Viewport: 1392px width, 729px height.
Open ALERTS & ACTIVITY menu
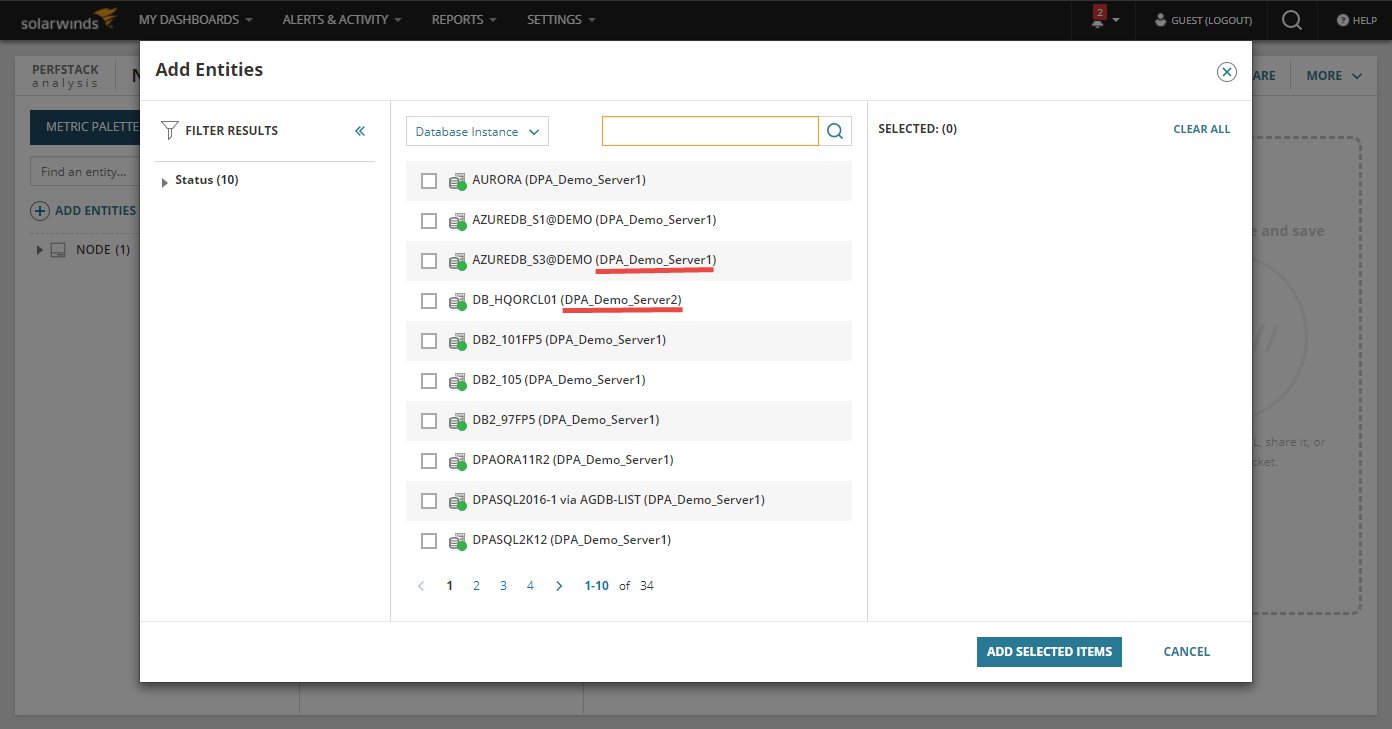tap(342, 19)
